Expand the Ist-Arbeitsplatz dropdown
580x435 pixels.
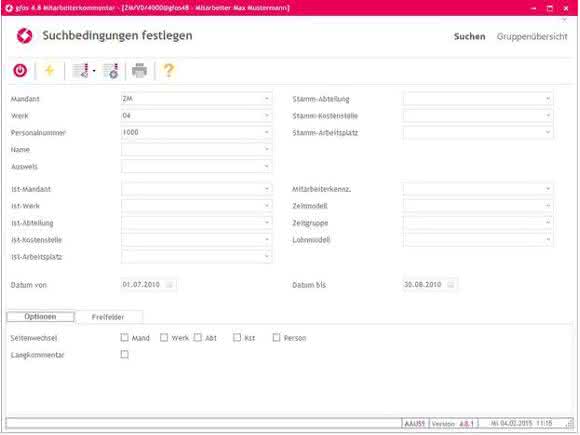pos(267,256)
